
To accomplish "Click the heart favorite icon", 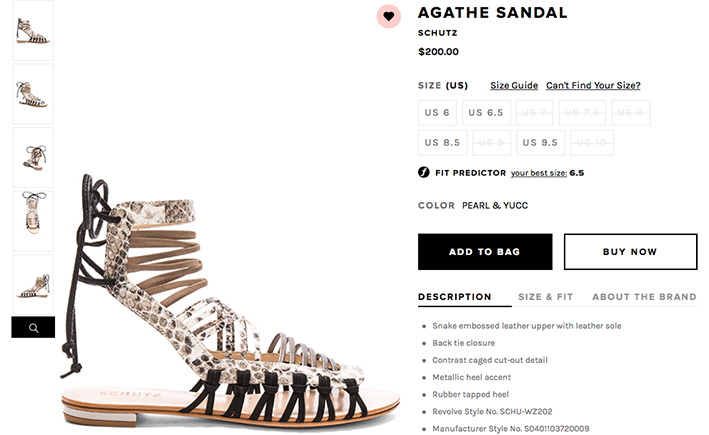I will tap(388, 17).
